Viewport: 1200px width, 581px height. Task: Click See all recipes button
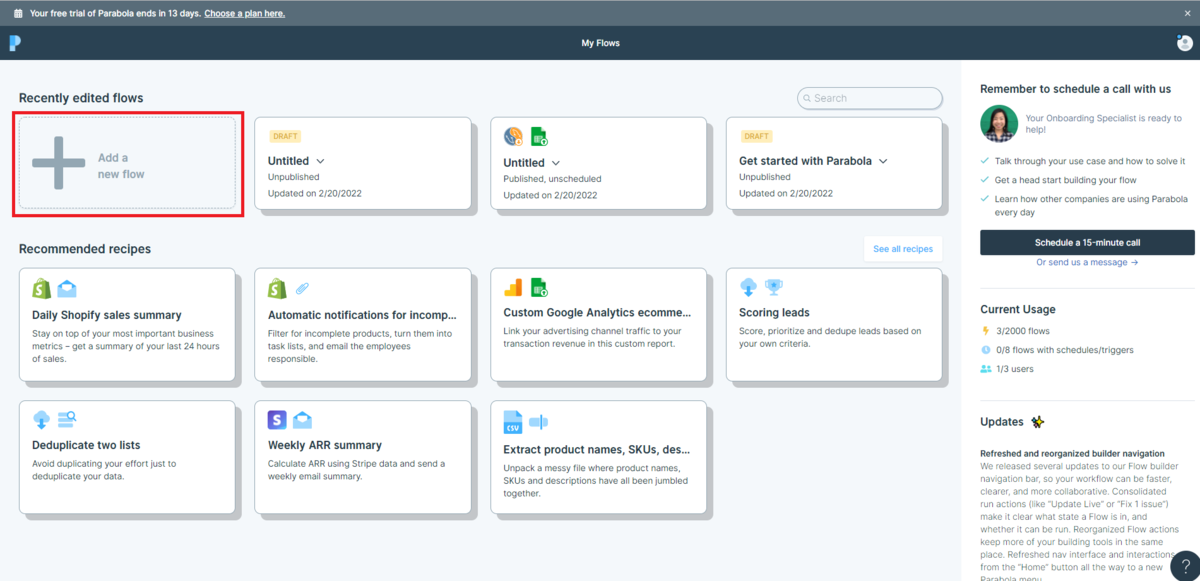(x=902, y=249)
